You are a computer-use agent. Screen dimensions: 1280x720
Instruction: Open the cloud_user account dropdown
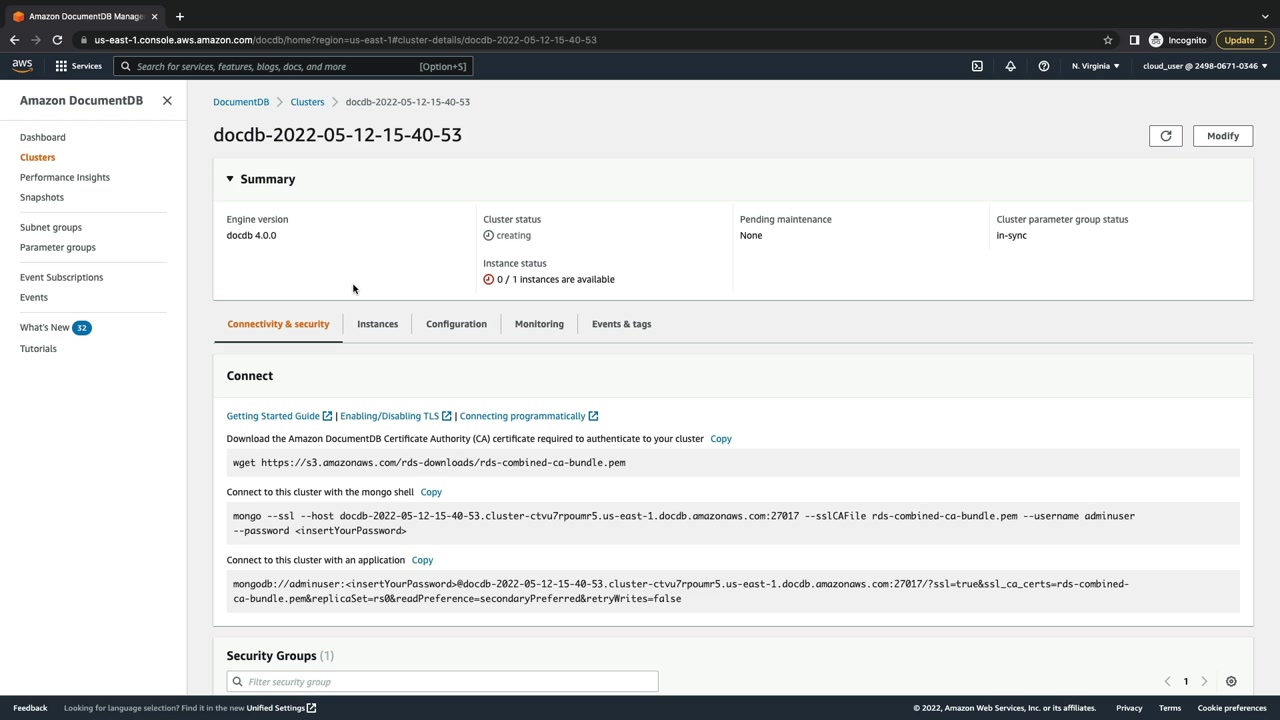(1205, 66)
